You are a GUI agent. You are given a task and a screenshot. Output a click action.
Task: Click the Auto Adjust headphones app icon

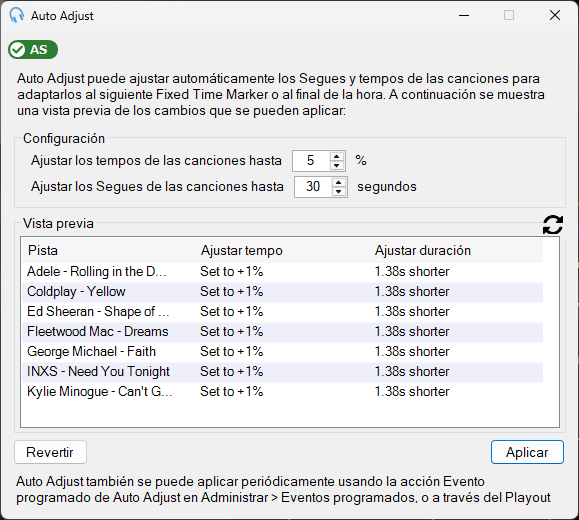pyautogui.click(x=17, y=16)
